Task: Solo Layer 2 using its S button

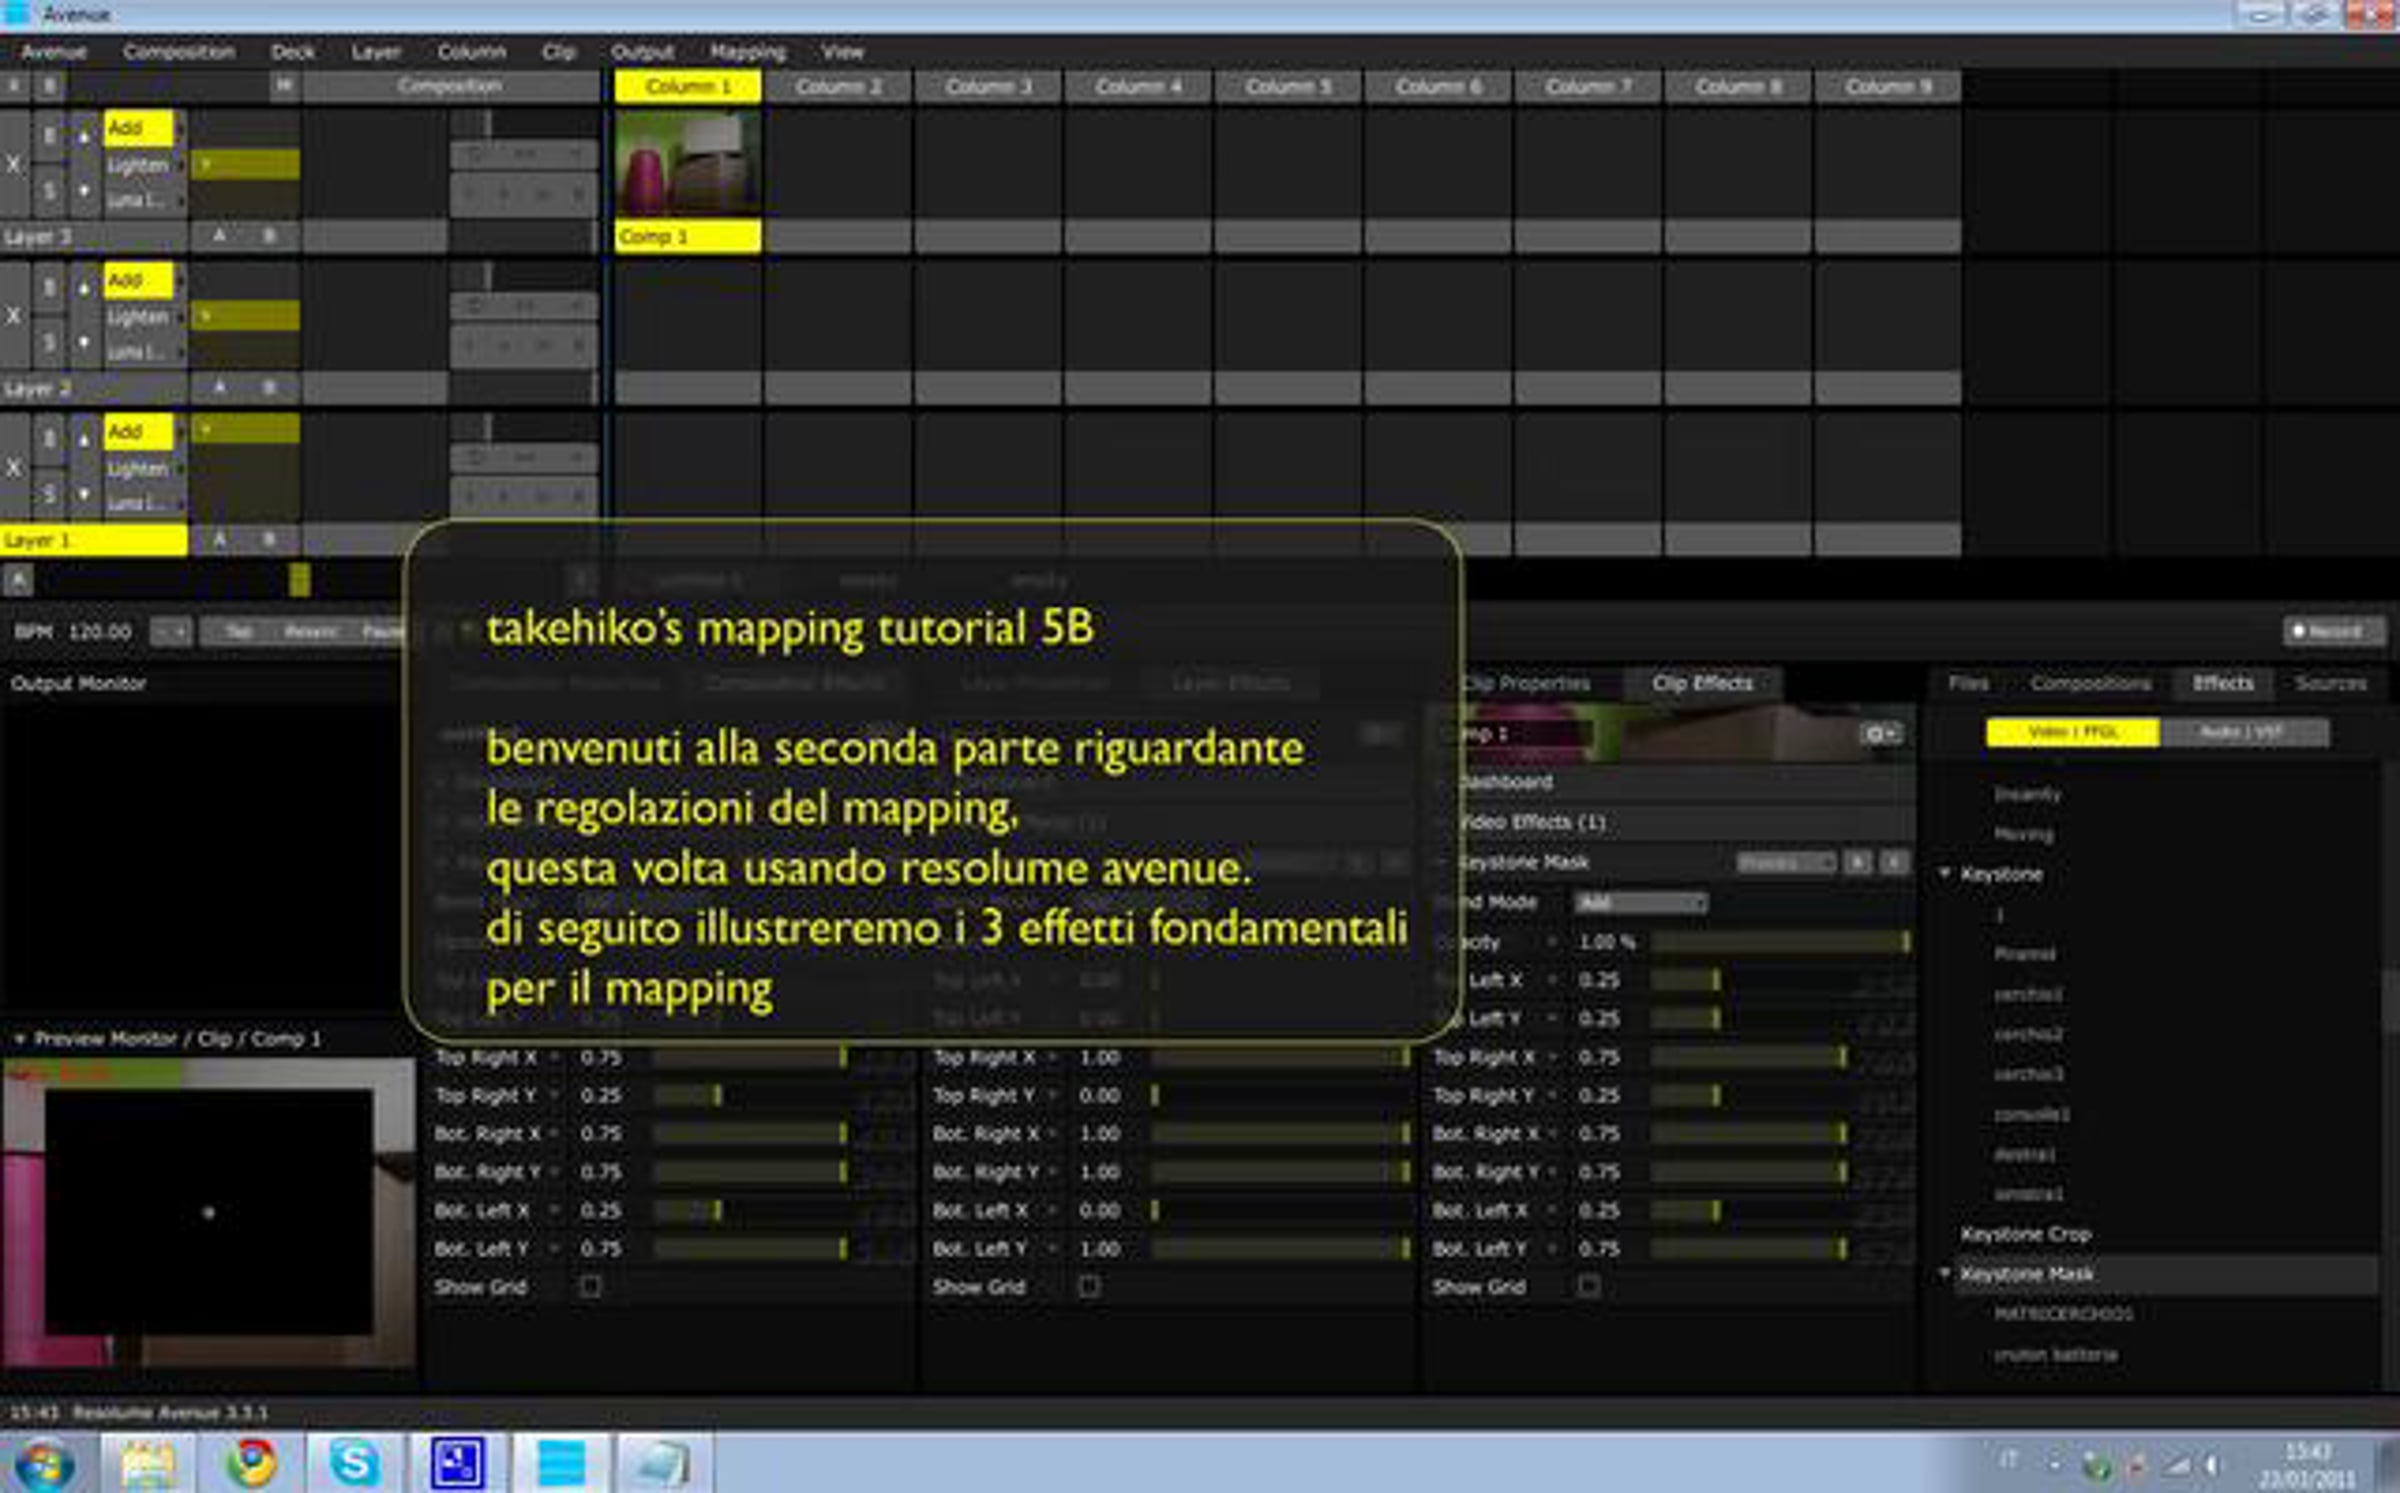Action: click(49, 344)
